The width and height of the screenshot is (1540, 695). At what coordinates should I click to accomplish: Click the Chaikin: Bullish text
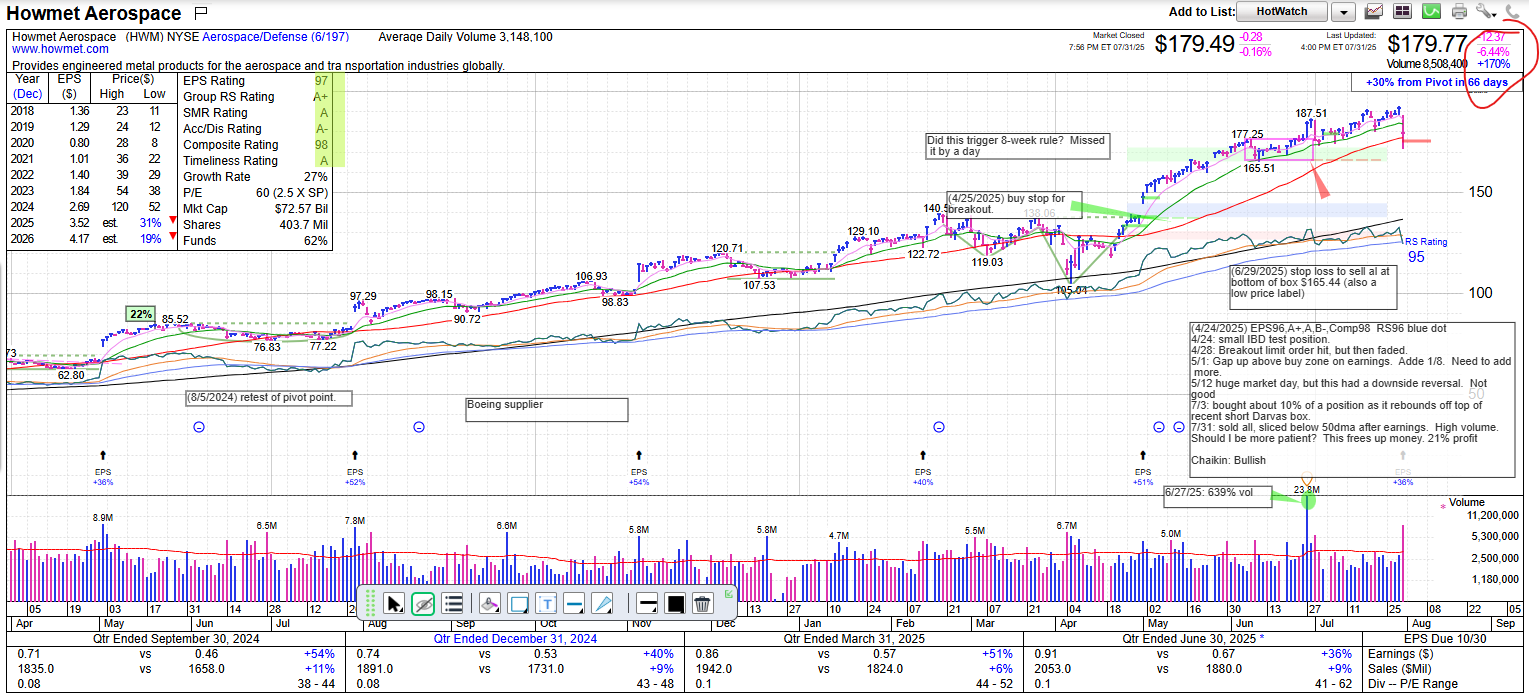[x=1228, y=460]
